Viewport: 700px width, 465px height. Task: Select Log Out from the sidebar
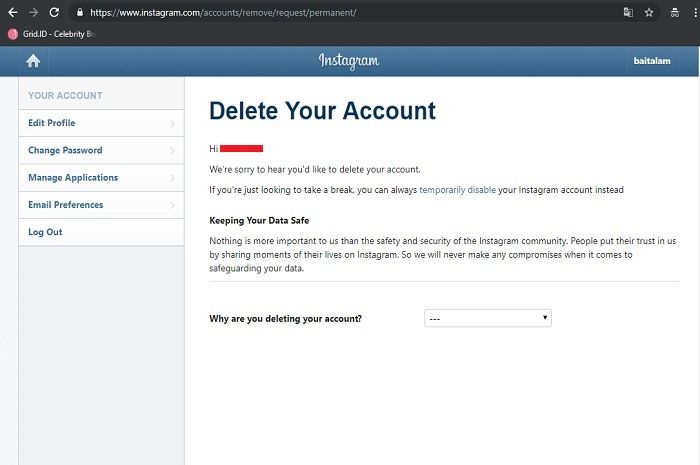45,232
